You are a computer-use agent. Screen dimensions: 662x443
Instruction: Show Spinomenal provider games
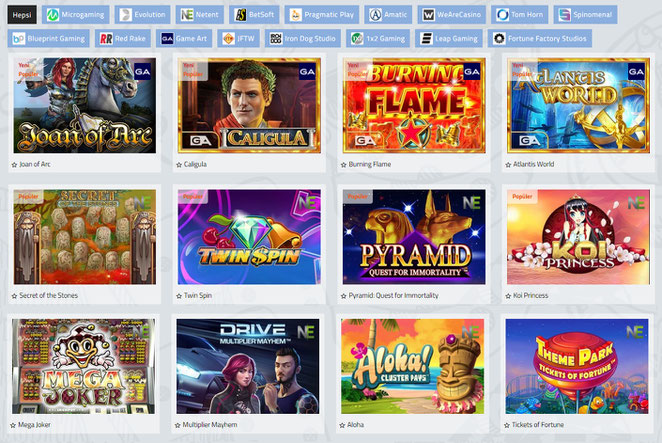[x=585, y=15]
